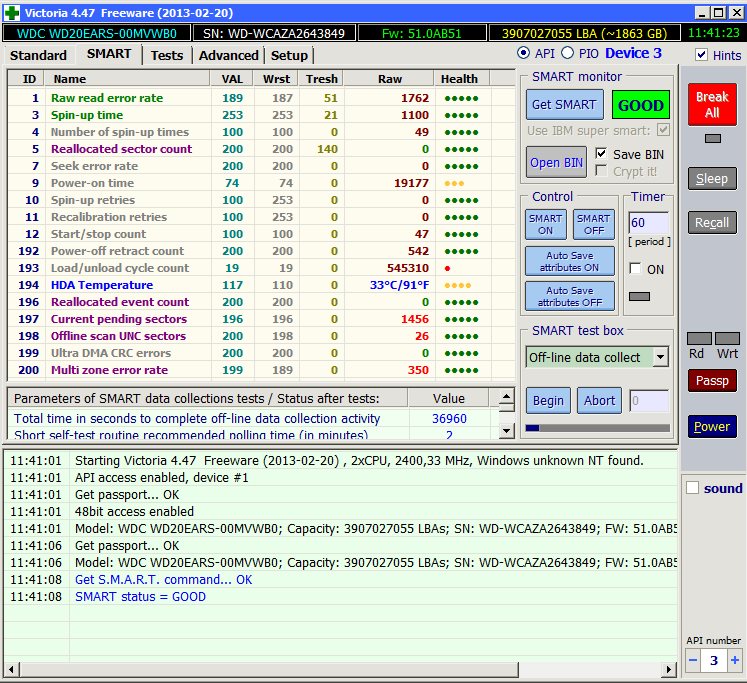Select the Power-on time attribute row

pos(262,183)
